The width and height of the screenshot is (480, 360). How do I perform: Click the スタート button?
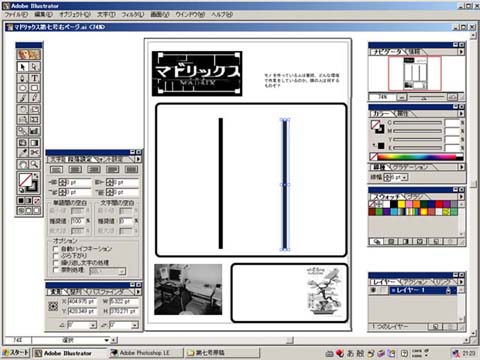16,353
